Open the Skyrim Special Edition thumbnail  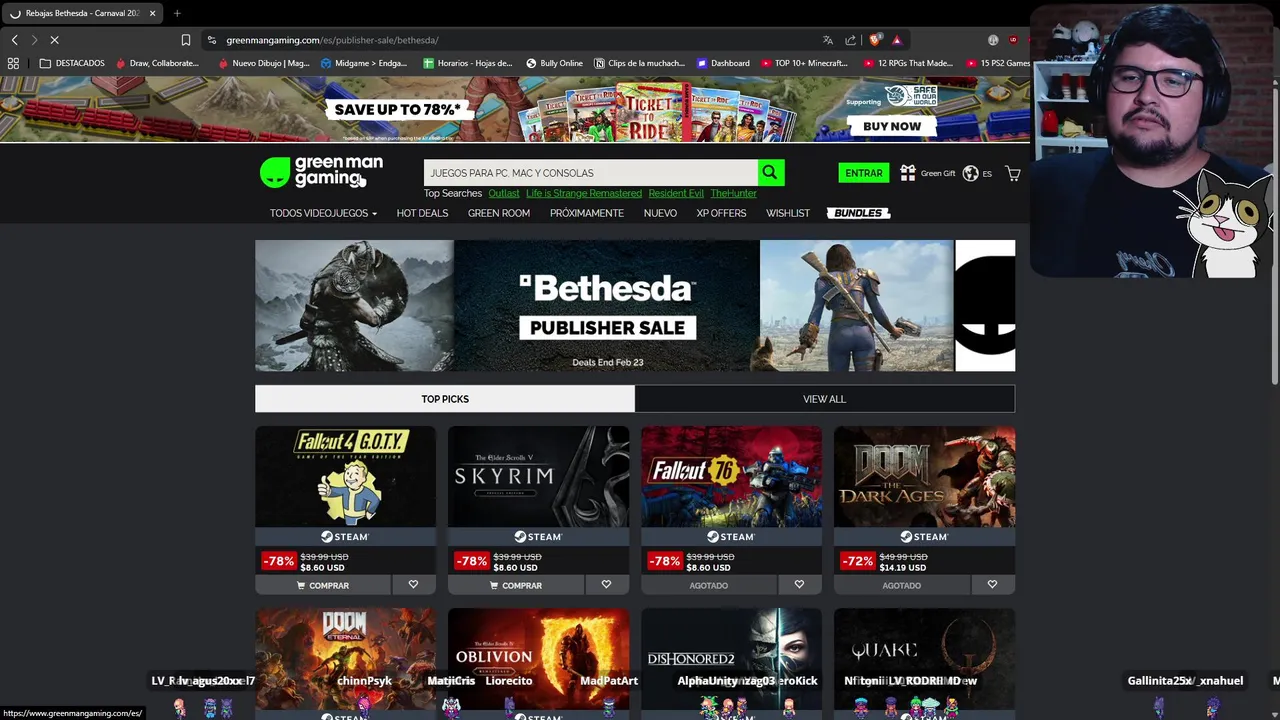point(538,477)
